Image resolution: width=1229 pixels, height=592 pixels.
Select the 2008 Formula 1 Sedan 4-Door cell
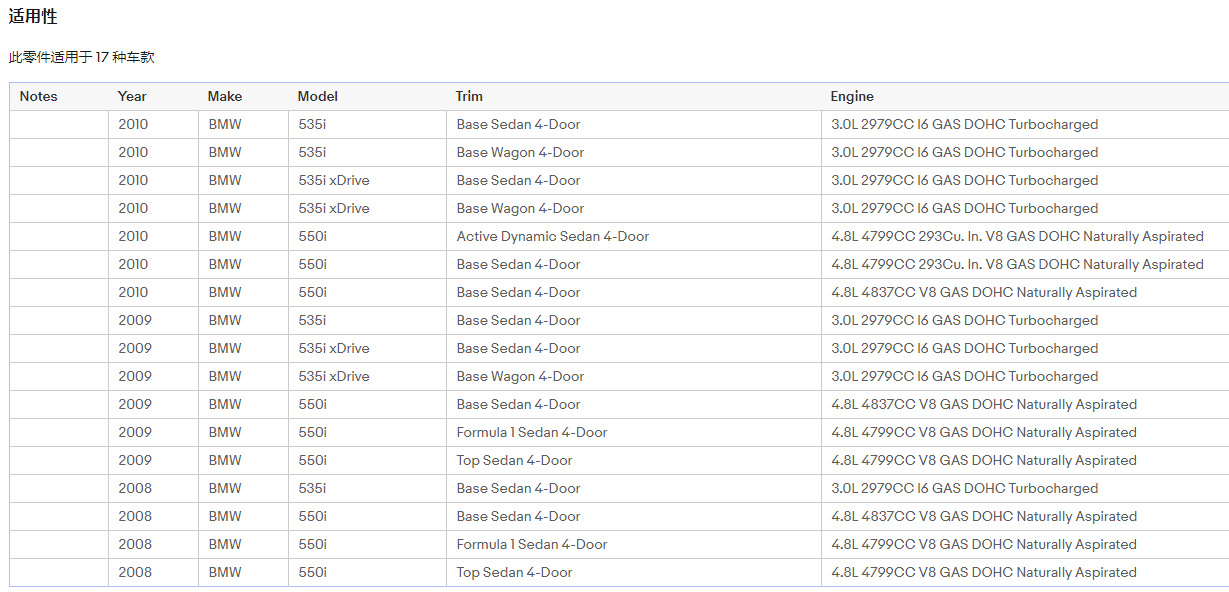[532, 545]
